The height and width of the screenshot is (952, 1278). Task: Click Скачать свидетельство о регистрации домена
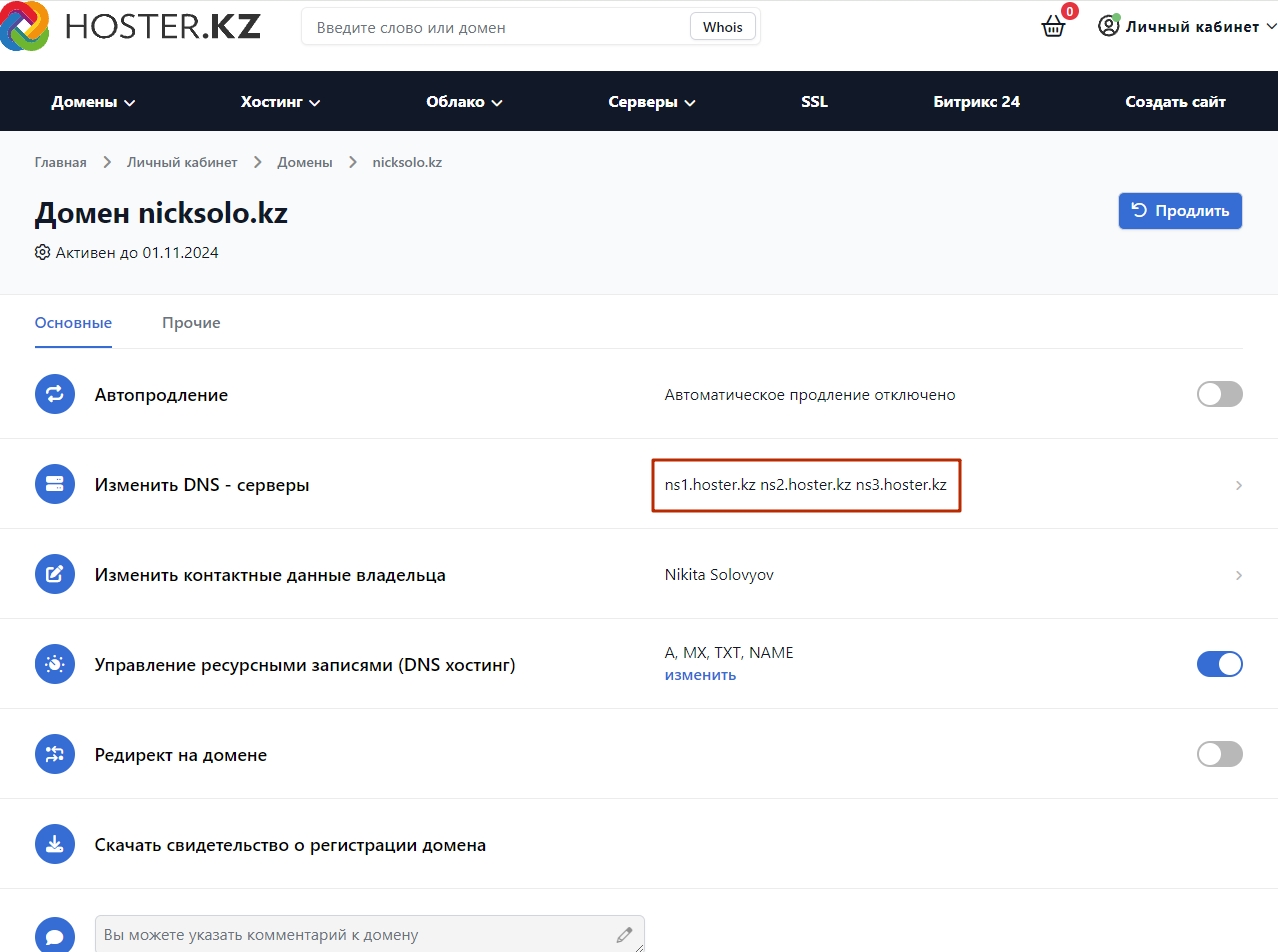[290, 845]
